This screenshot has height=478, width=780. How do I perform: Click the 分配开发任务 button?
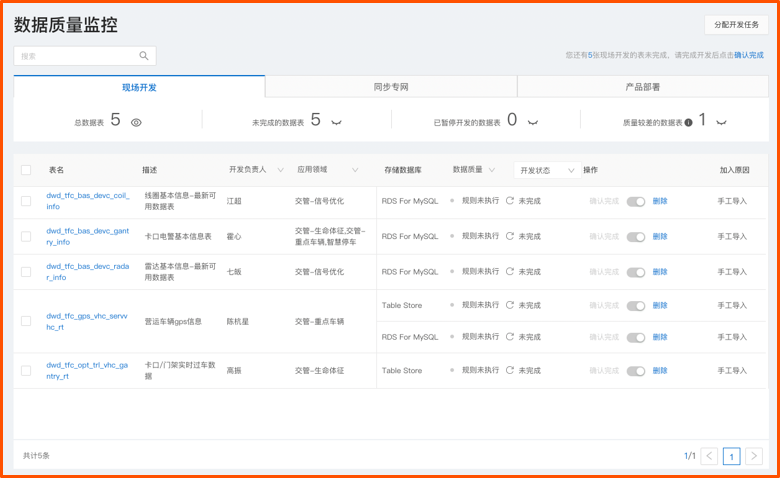point(736,25)
